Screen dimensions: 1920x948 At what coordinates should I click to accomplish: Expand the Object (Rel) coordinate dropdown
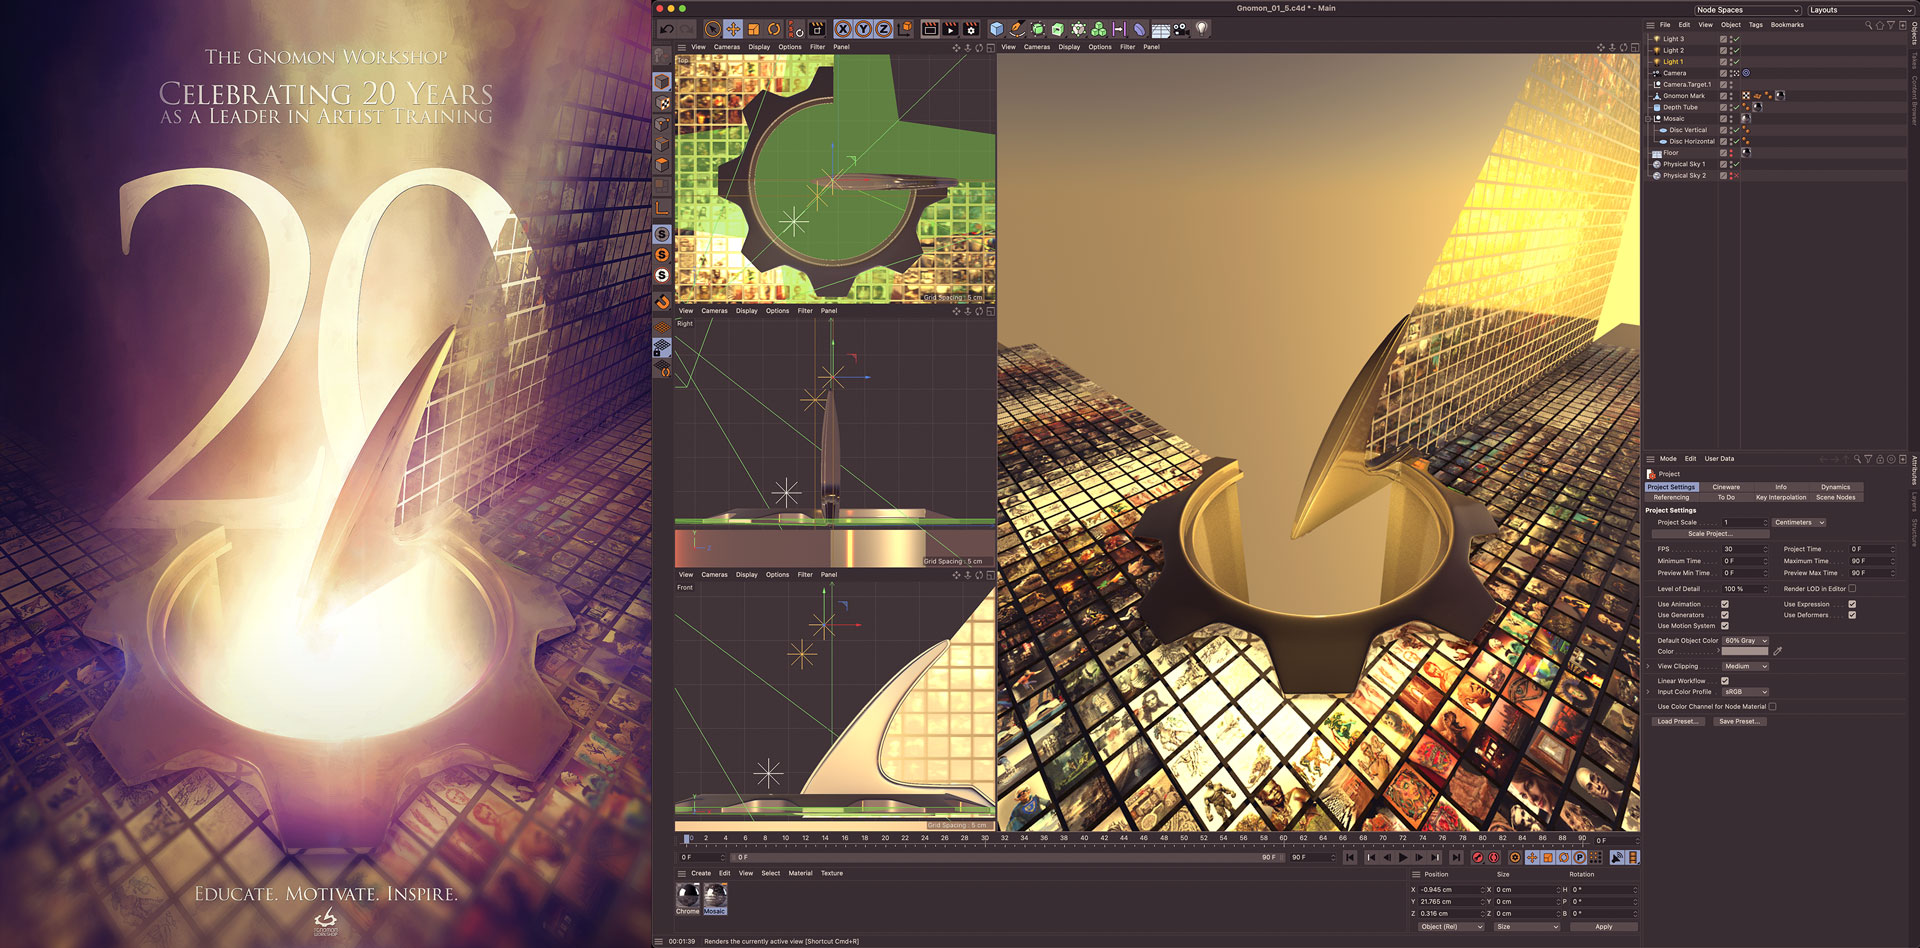[x=1451, y=927]
